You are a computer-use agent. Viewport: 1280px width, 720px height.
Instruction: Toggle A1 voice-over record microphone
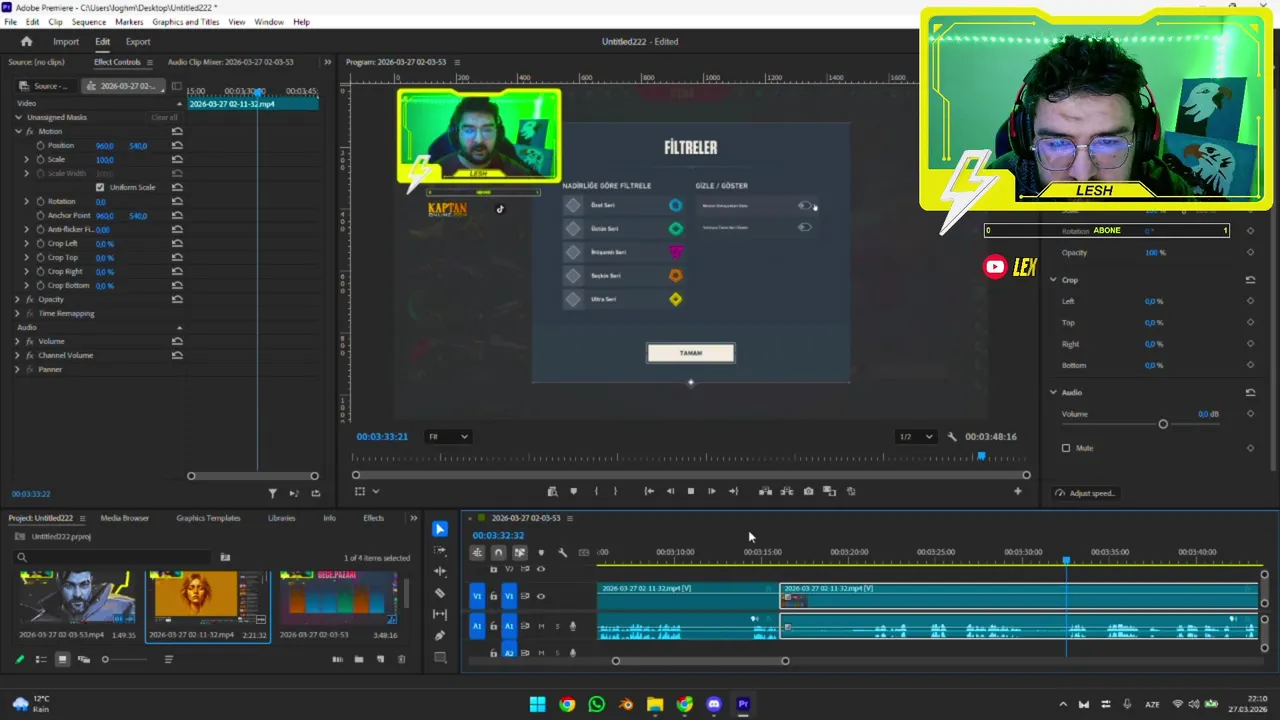pos(573,627)
